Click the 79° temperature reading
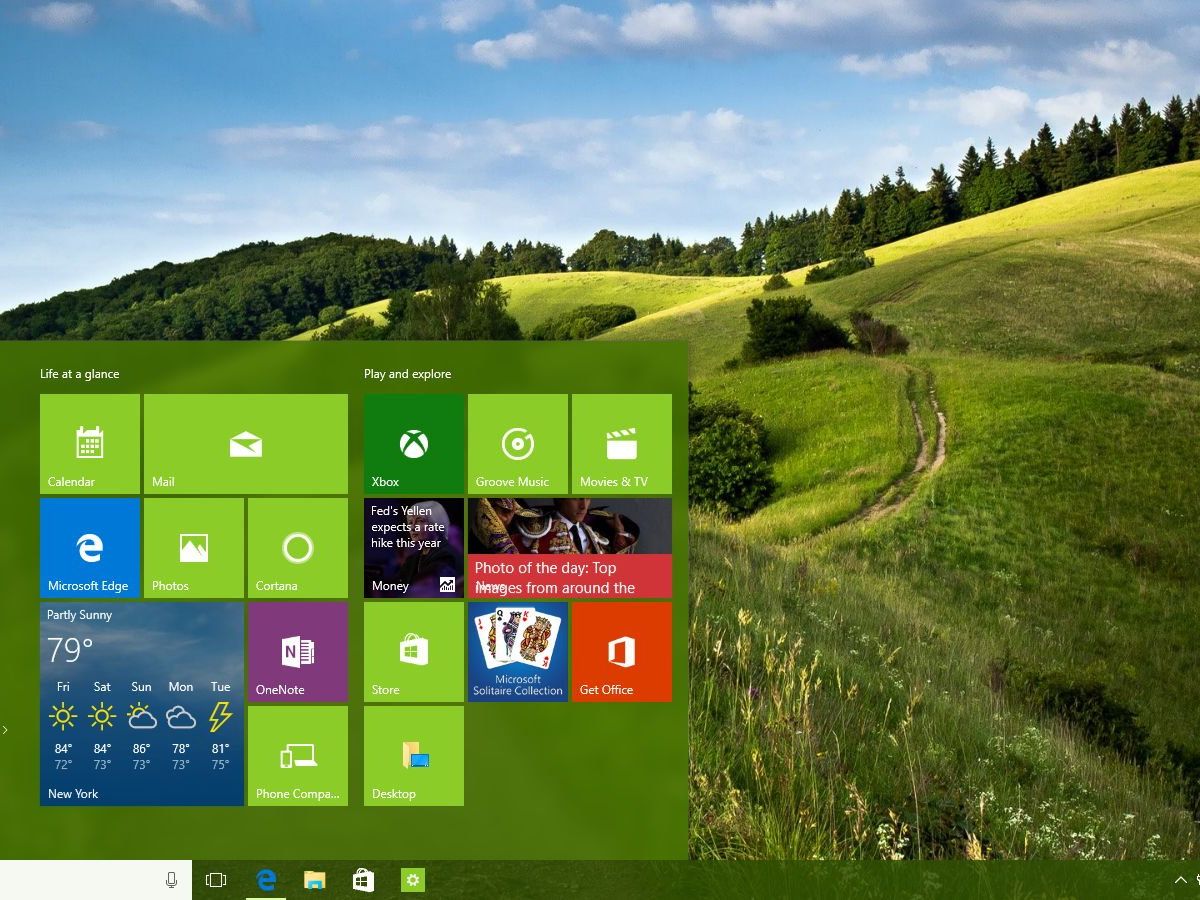This screenshot has width=1200, height=900. (x=70, y=651)
